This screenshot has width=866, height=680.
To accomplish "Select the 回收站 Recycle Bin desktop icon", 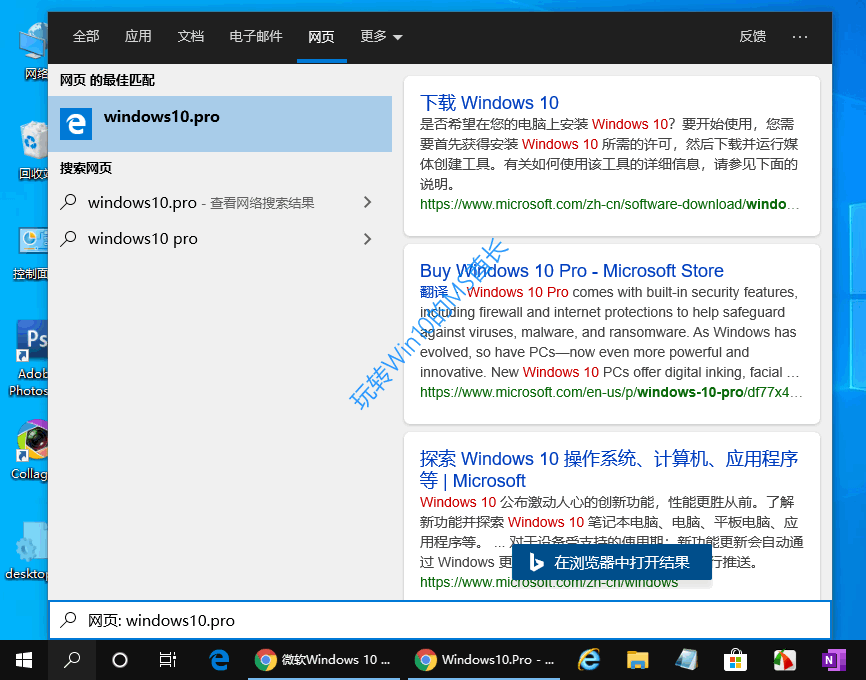I will 33,150.
